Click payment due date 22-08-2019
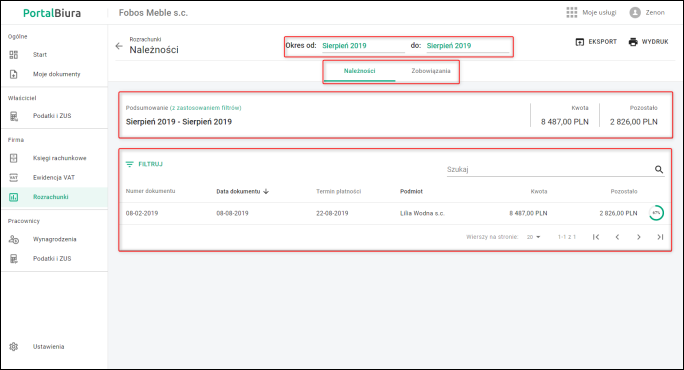The width and height of the screenshot is (684, 370). pos(332,213)
